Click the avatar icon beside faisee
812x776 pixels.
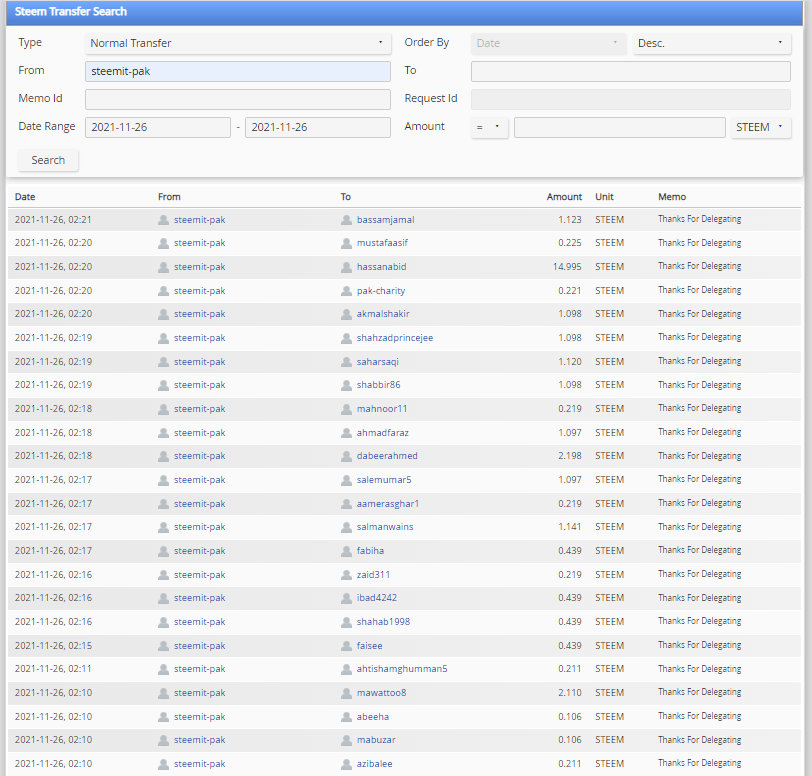346,646
